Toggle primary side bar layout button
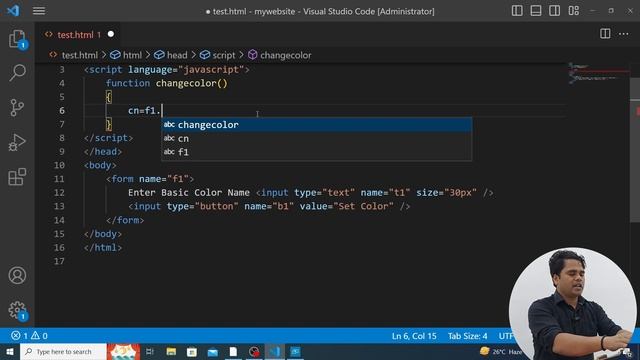Viewport: 640px width, 360px height. click(517, 11)
